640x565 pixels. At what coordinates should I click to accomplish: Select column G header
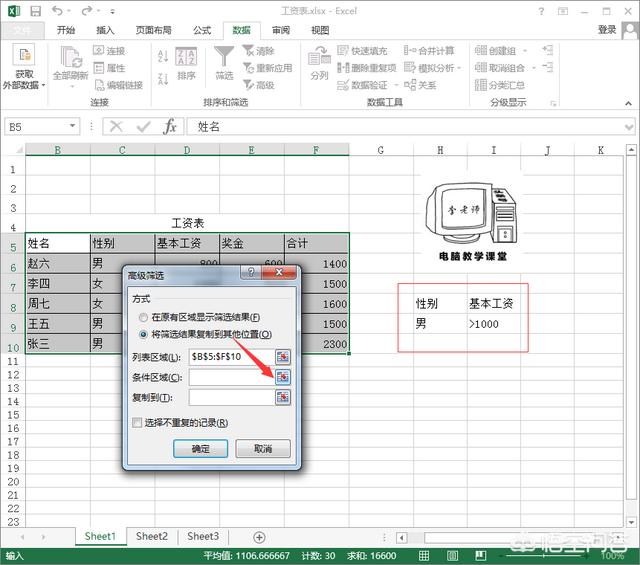(381, 150)
